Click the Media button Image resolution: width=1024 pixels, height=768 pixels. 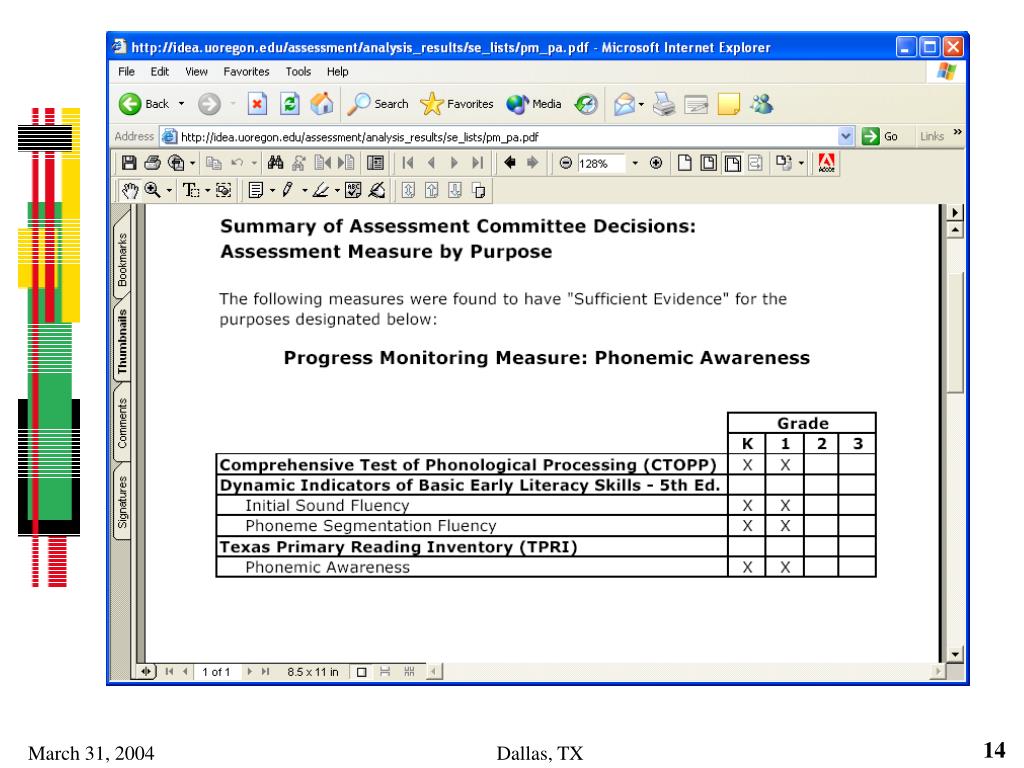coord(534,104)
